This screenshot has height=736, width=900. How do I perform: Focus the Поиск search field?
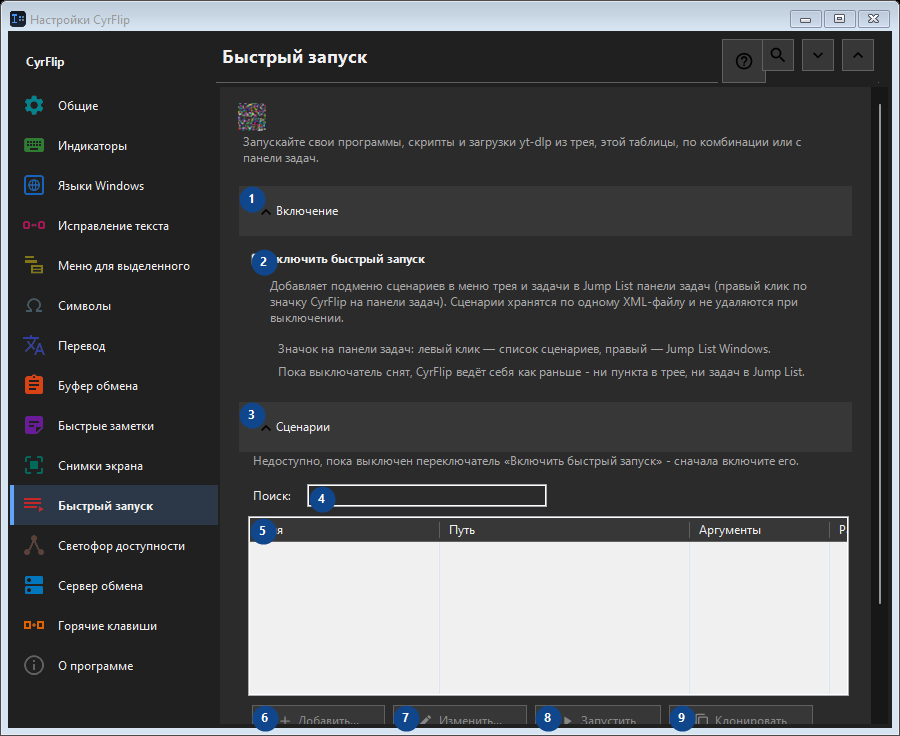(427, 495)
